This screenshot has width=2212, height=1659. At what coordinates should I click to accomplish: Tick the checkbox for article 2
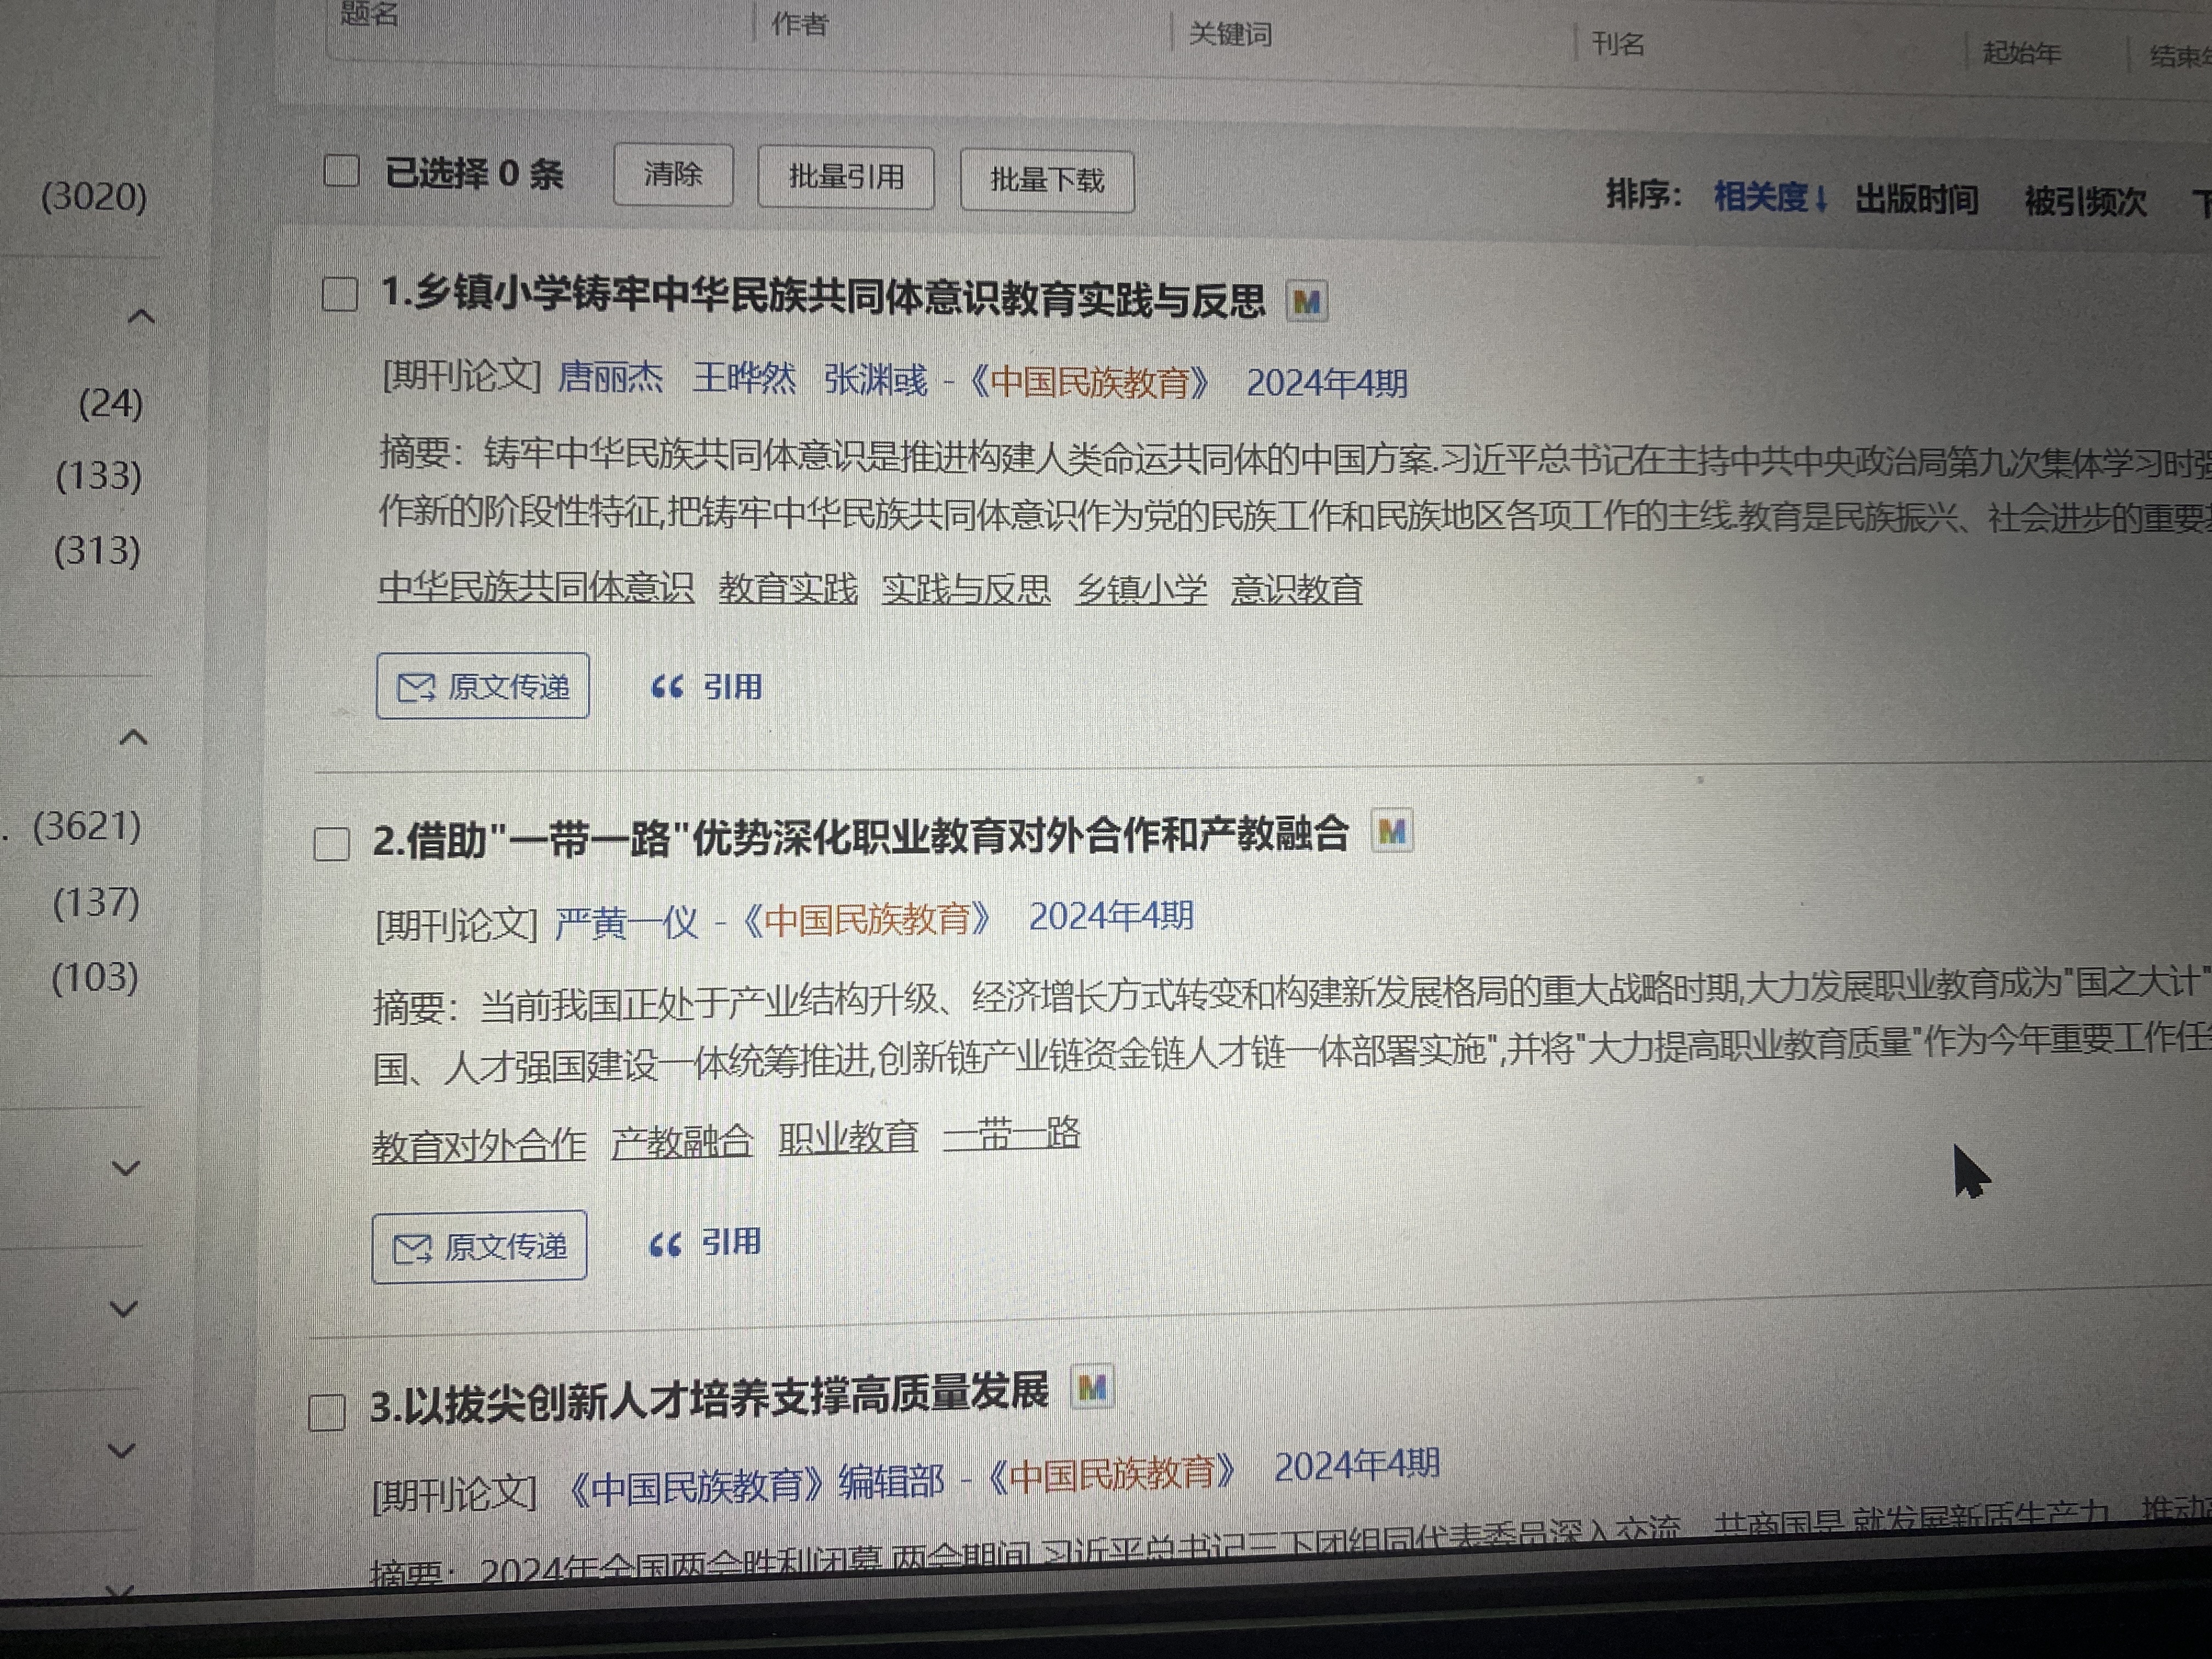point(332,844)
